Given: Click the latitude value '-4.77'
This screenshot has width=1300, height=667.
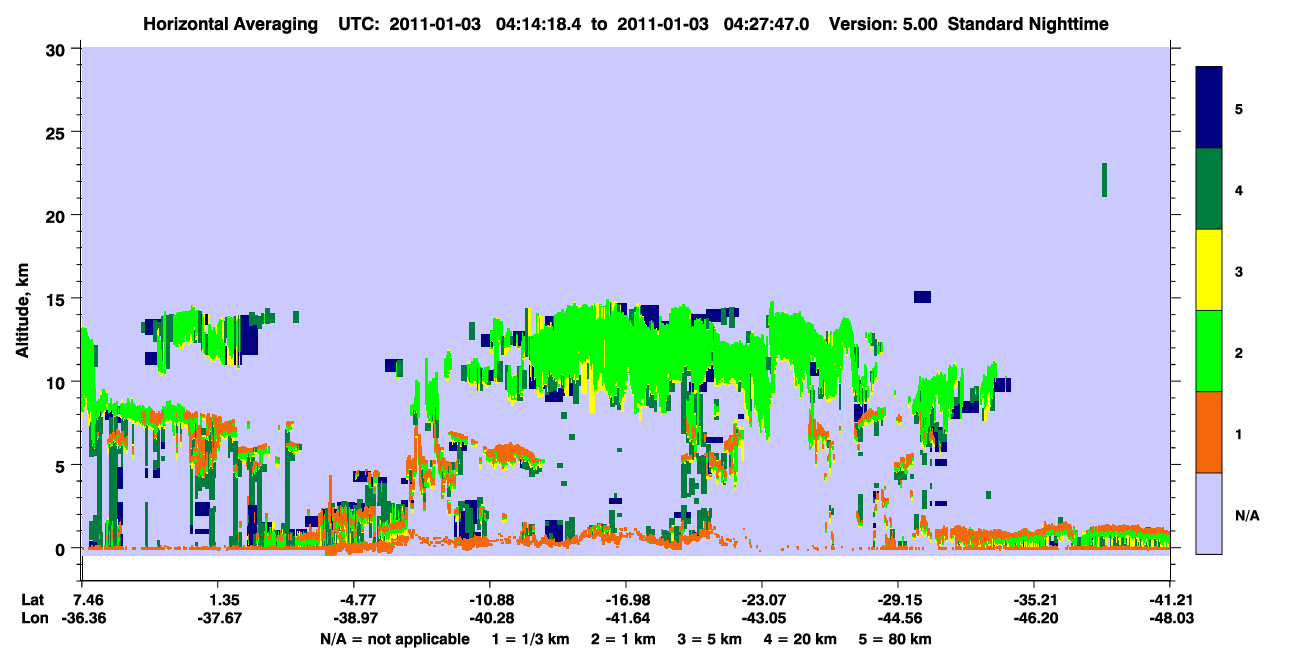Looking at the screenshot, I should pyautogui.click(x=354, y=600).
